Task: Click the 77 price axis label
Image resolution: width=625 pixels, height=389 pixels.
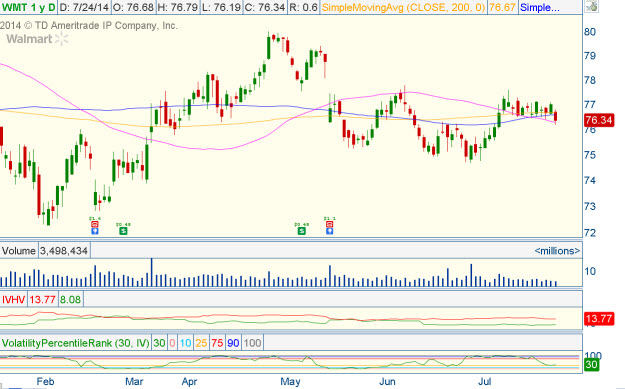Action: click(x=590, y=104)
